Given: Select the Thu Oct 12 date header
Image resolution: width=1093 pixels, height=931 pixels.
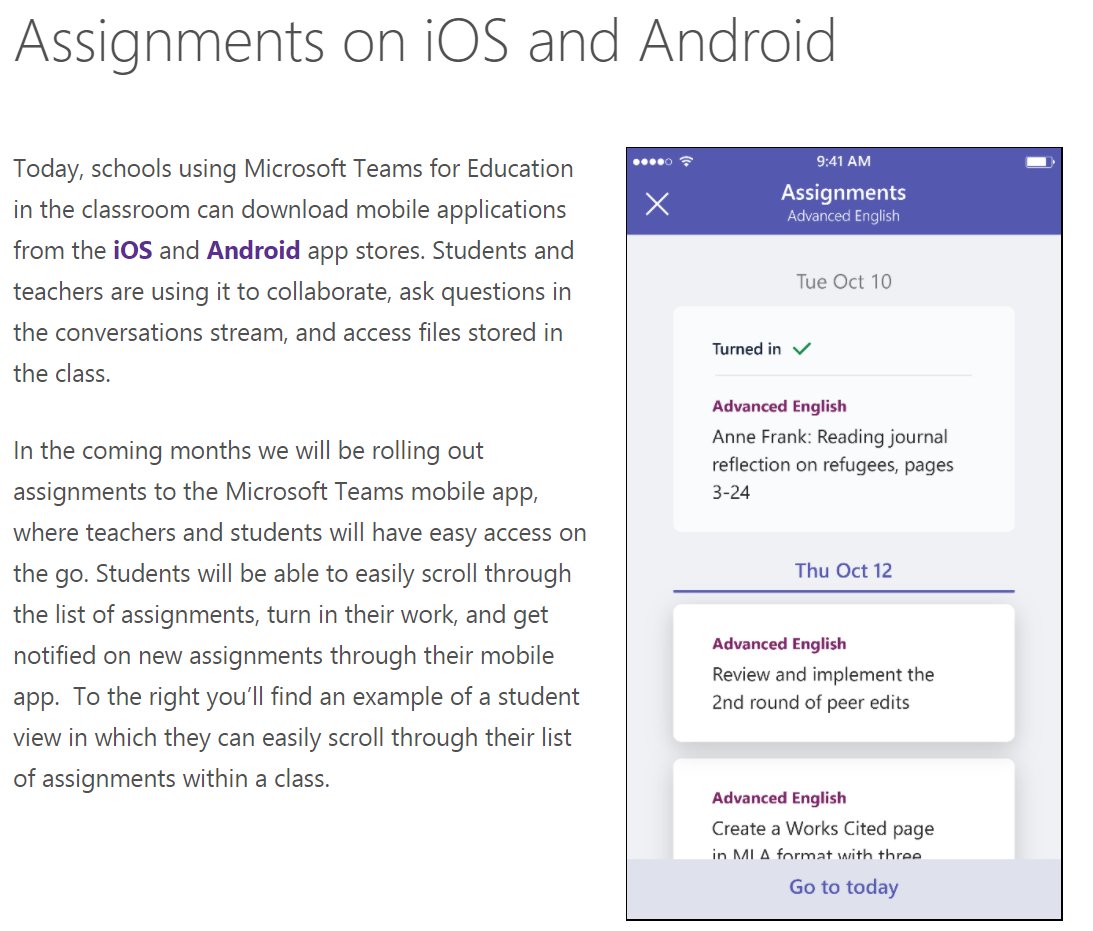Looking at the screenshot, I should tap(843, 571).
